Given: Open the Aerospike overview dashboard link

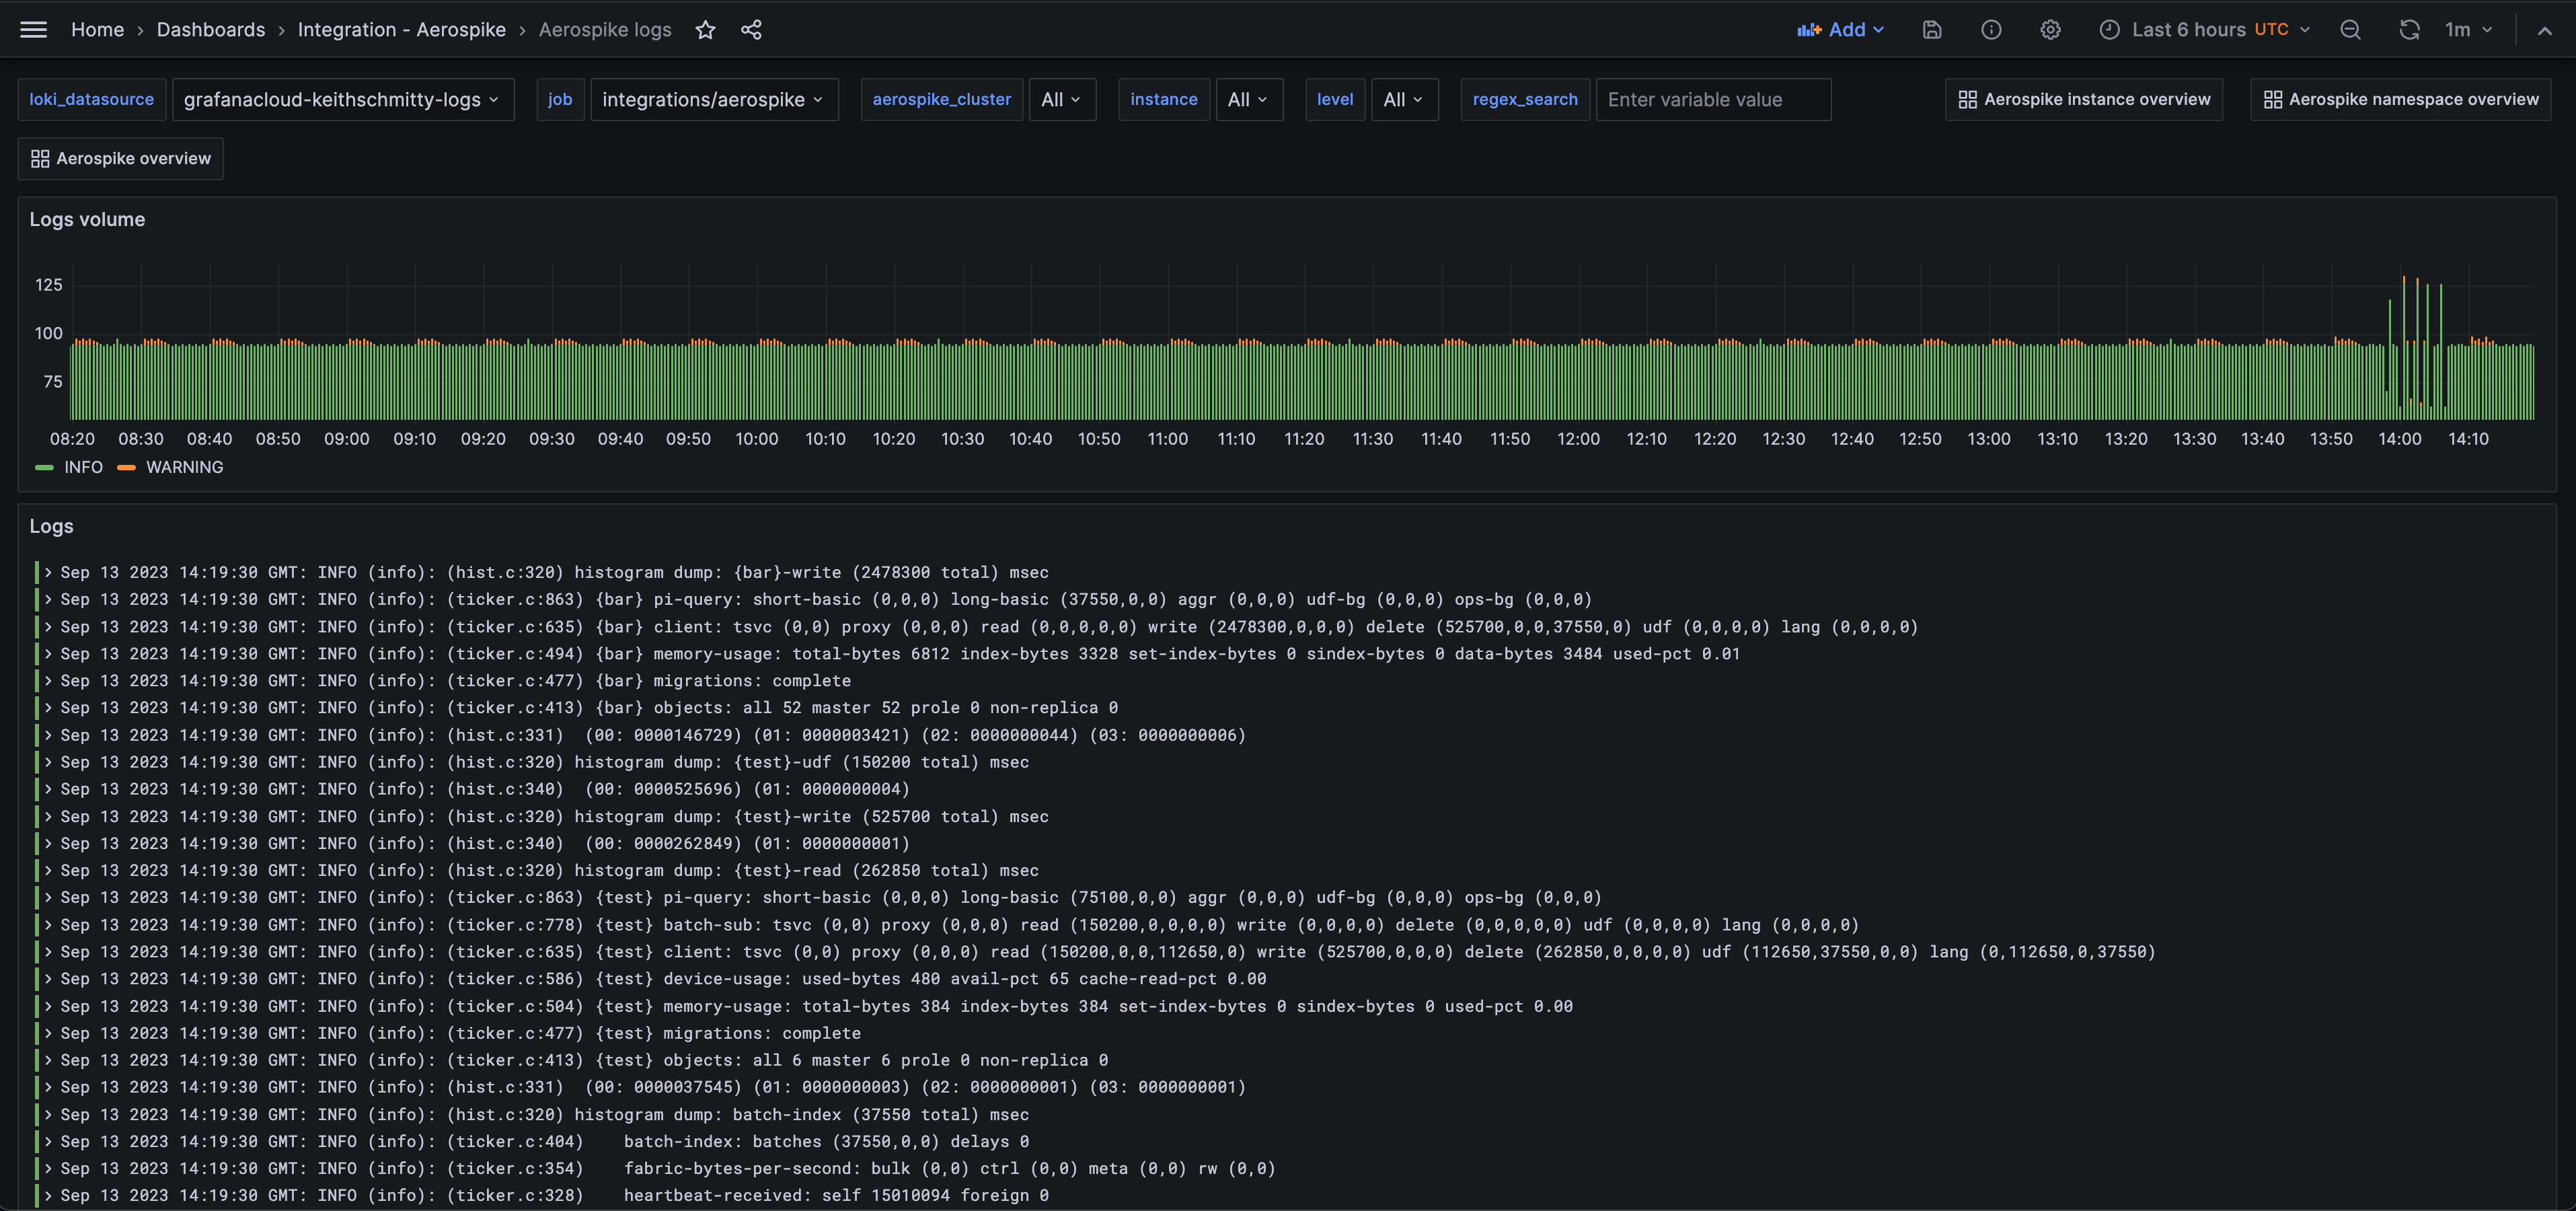Looking at the screenshot, I should pyautogui.click(x=120, y=158).
